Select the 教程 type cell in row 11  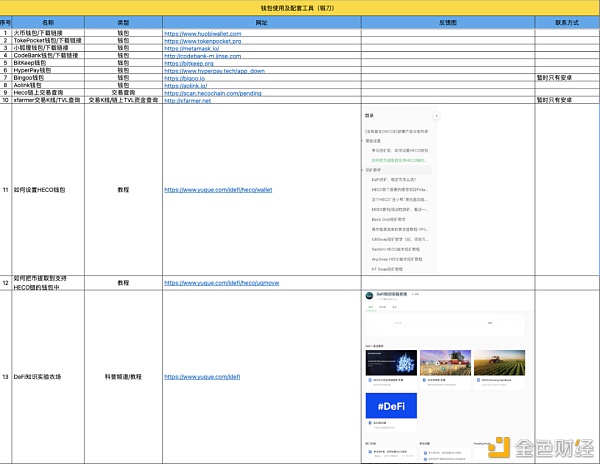[x=123, y=190]
